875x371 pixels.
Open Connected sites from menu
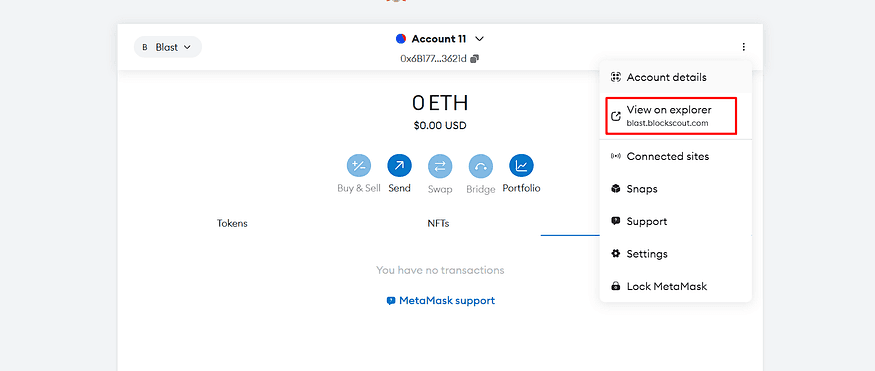point(676,156)
